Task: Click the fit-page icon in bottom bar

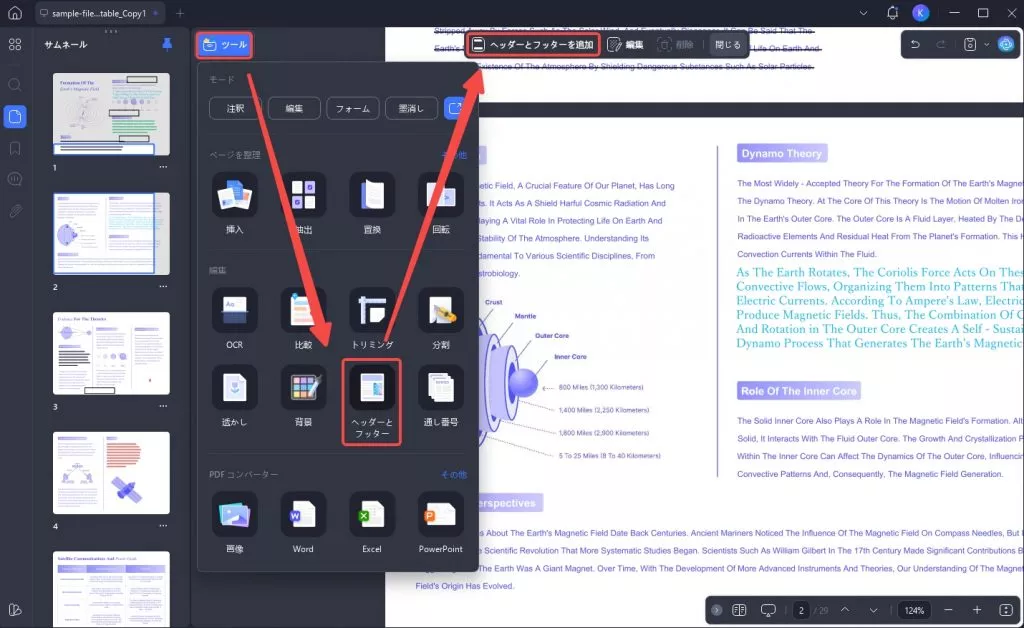Action: tap(1006, 610)
